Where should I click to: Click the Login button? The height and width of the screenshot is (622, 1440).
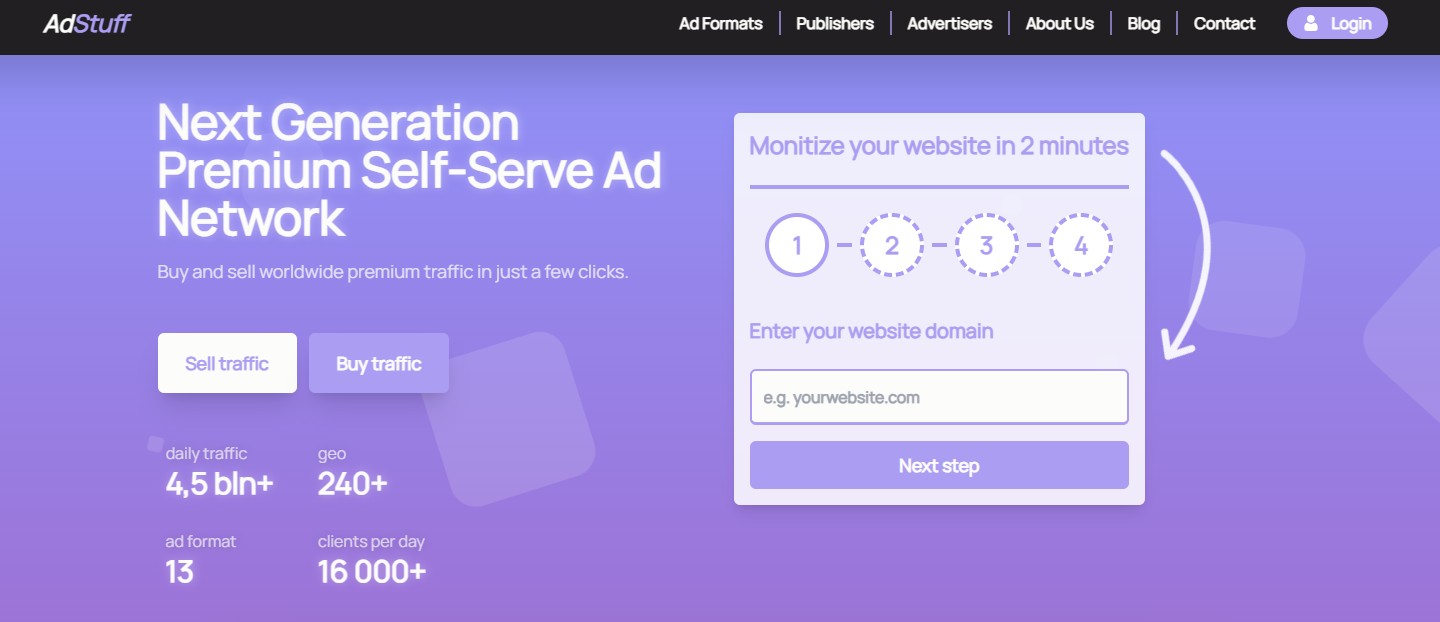(x=1337, y=23)
